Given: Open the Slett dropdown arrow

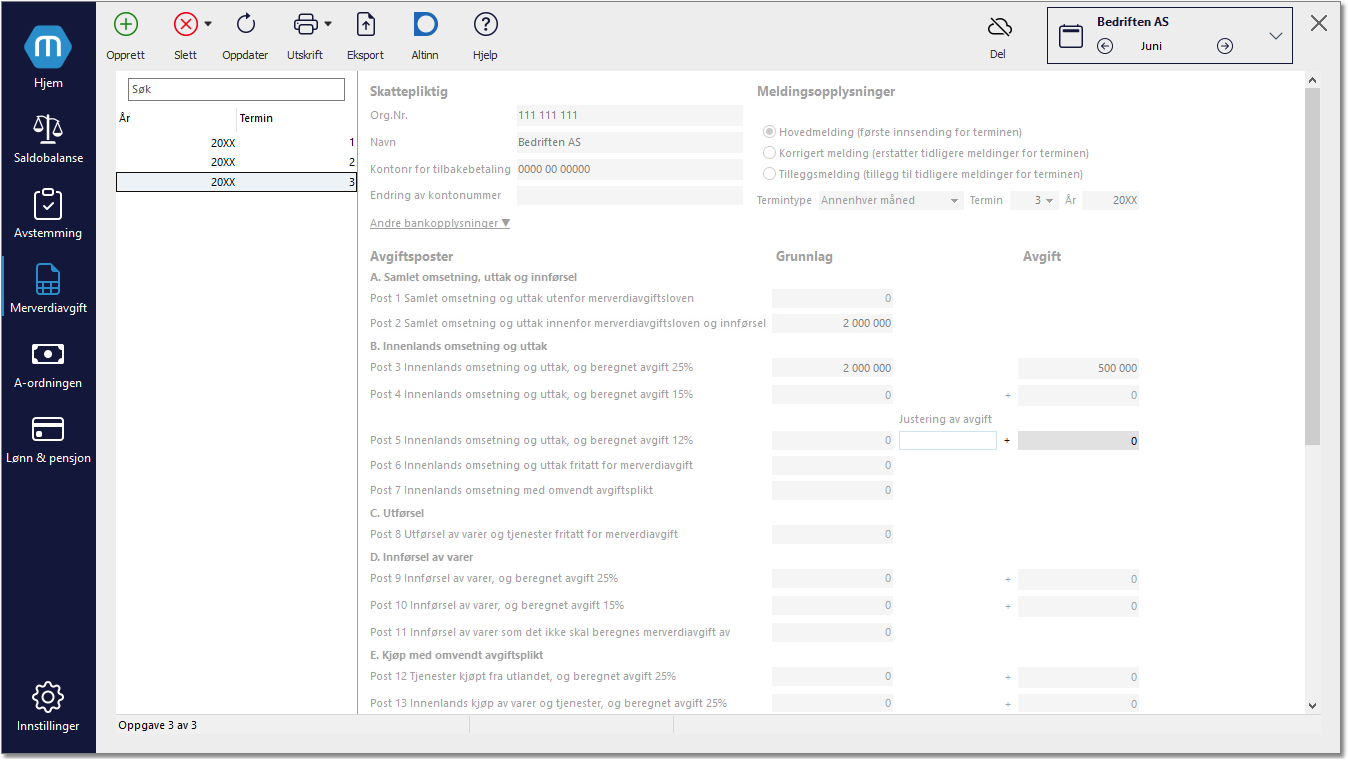Looking at the screenshot, I should pos(208,24).
